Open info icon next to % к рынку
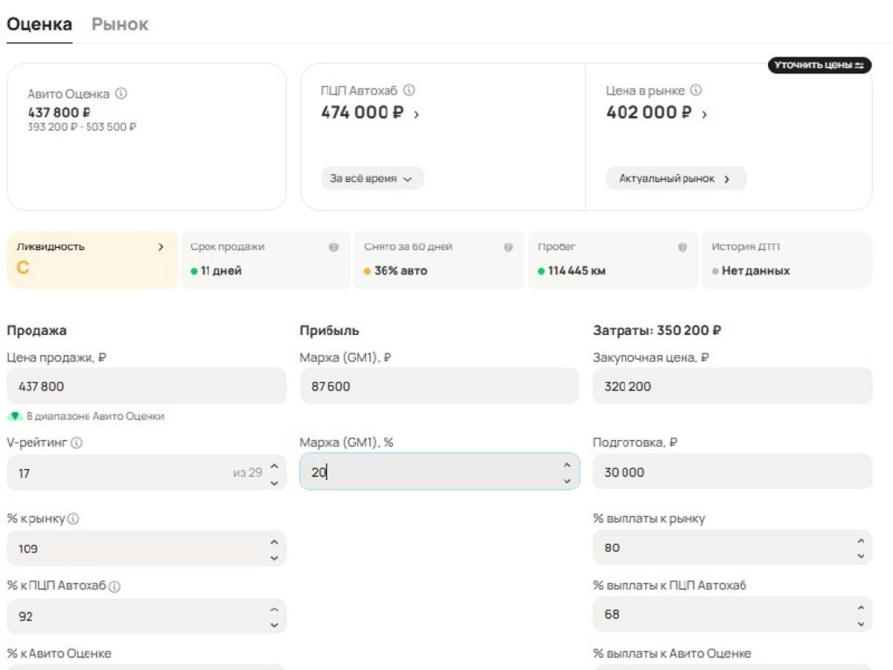893x670 pixels. pyautogui.click(x=73, y=518)
